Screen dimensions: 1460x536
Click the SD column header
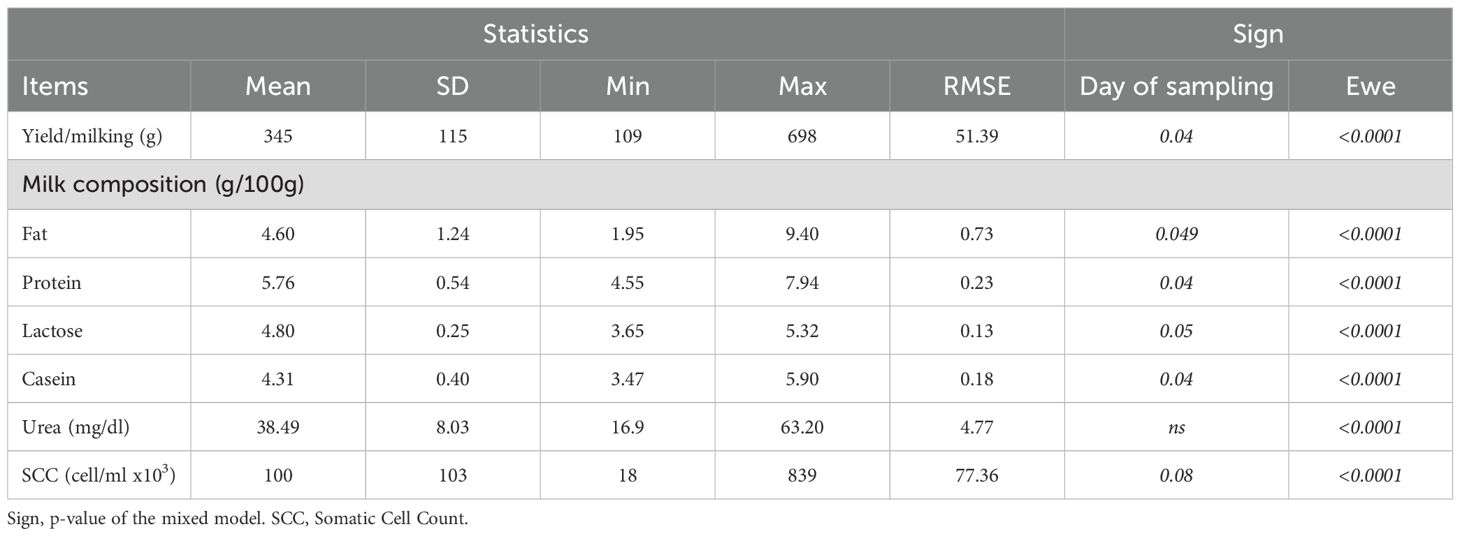pyautogui.click(x=453, y=86)
